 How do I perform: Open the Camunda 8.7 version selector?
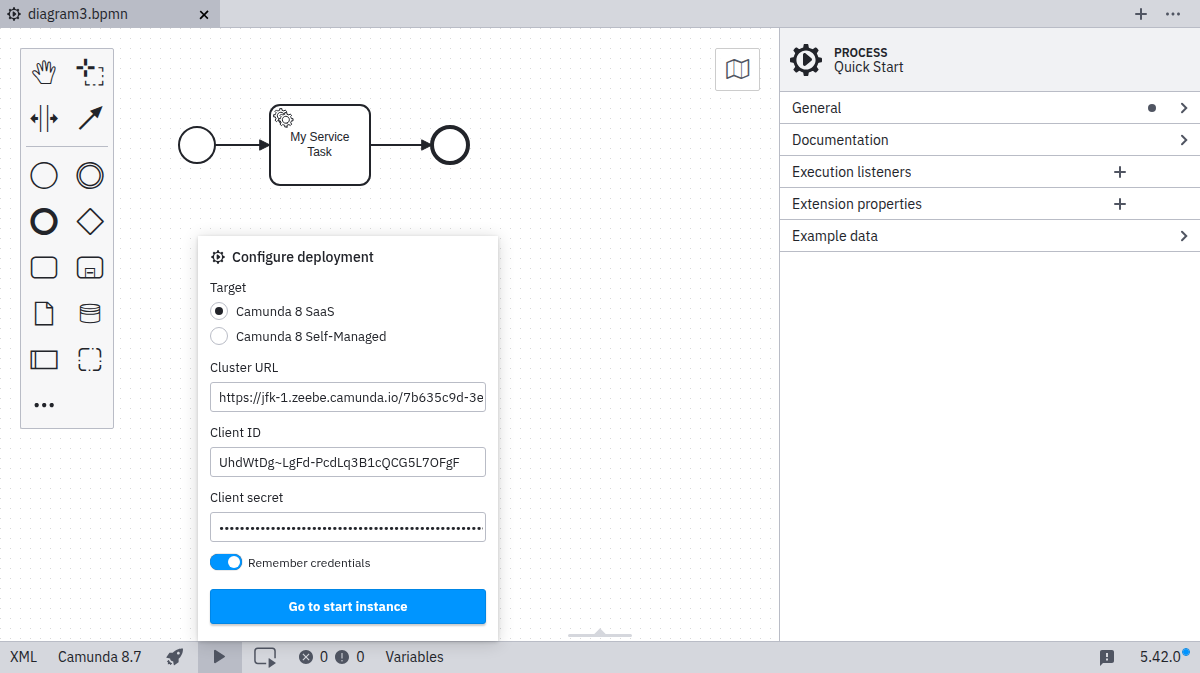100,657
